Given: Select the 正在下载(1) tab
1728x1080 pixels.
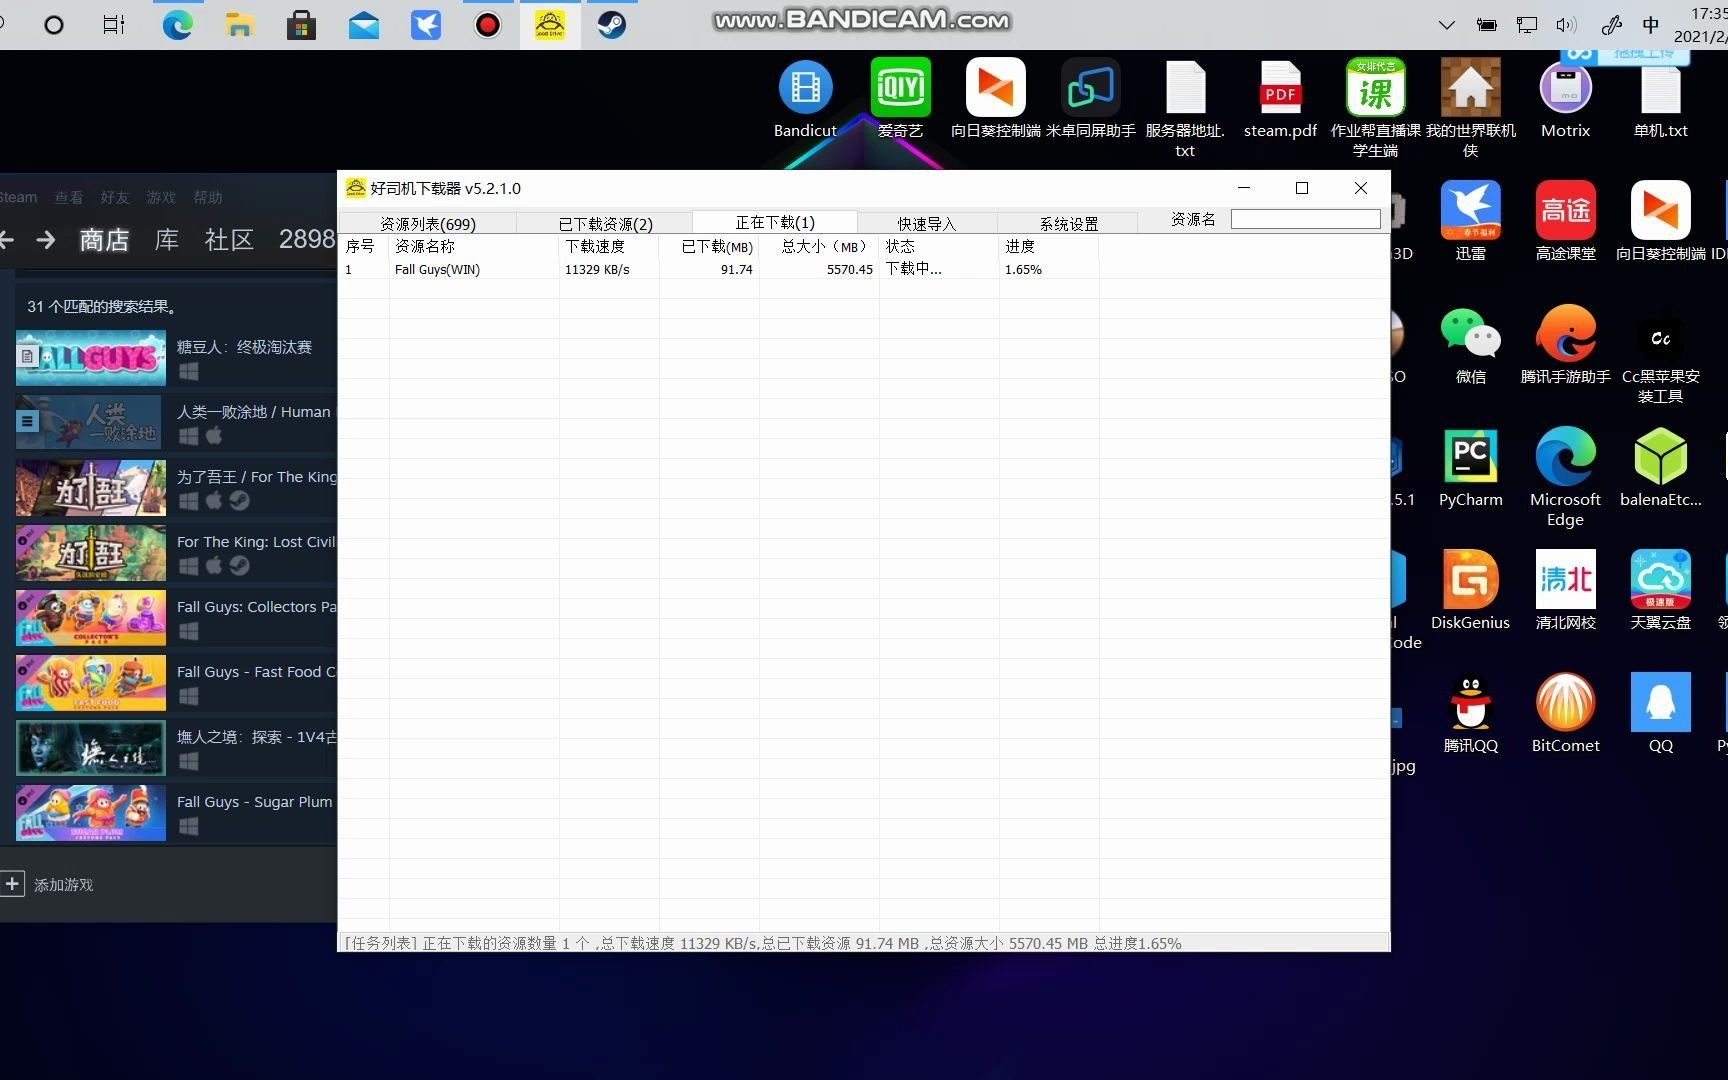Looking at the screenshot, I should [775, 222].
